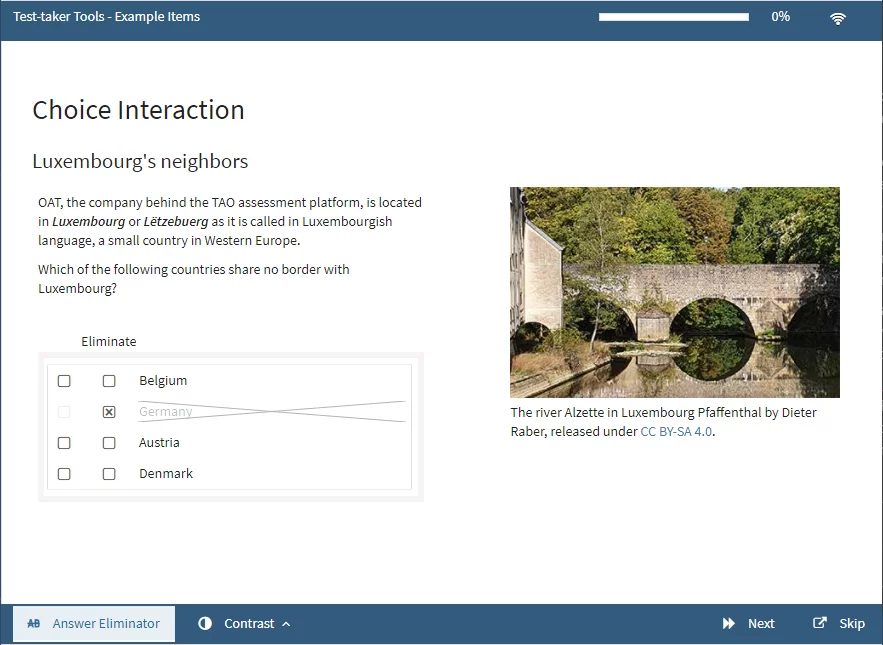
Task: Click the double-arrow icon beside Next
Action: pyautogui.click(x=728, y=623)
